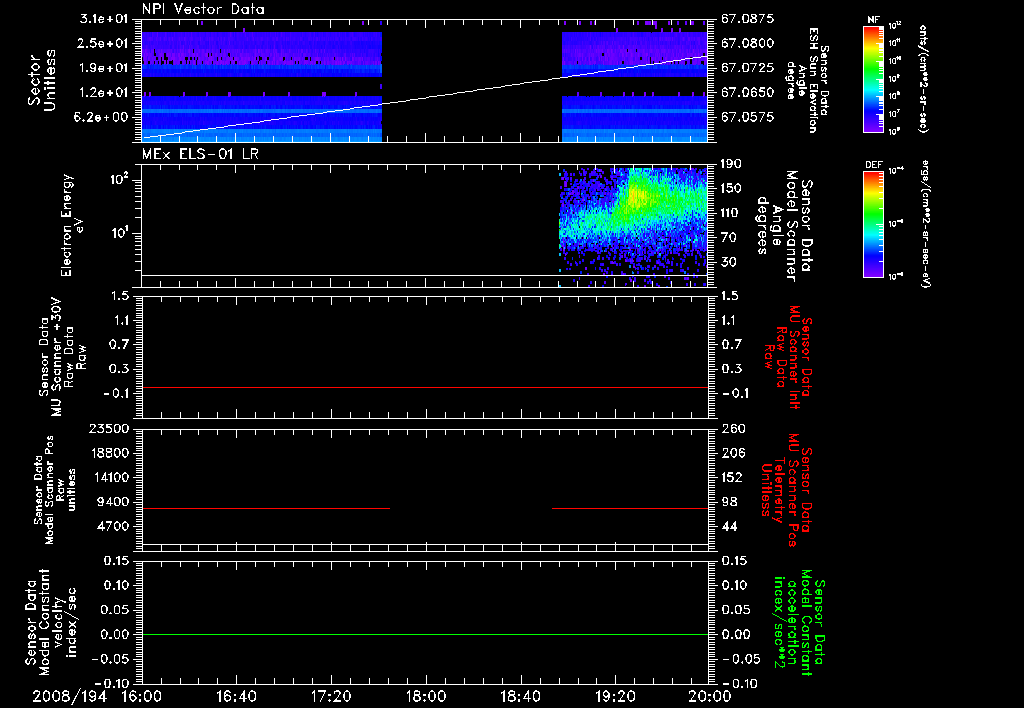This screenshot has width=1024, height=708.
Task: Click the red MU Scanner Pos Telemetry label
Action: pyautogui.click(x=786, y=490)
